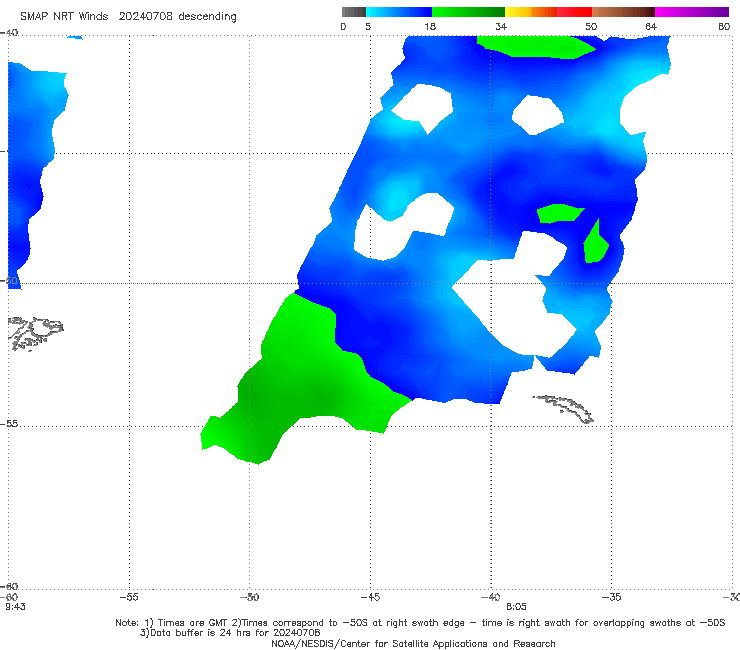Viewport: 740px width, 650px height.
Task: Click the color bar label '34'
Action: 501,27
